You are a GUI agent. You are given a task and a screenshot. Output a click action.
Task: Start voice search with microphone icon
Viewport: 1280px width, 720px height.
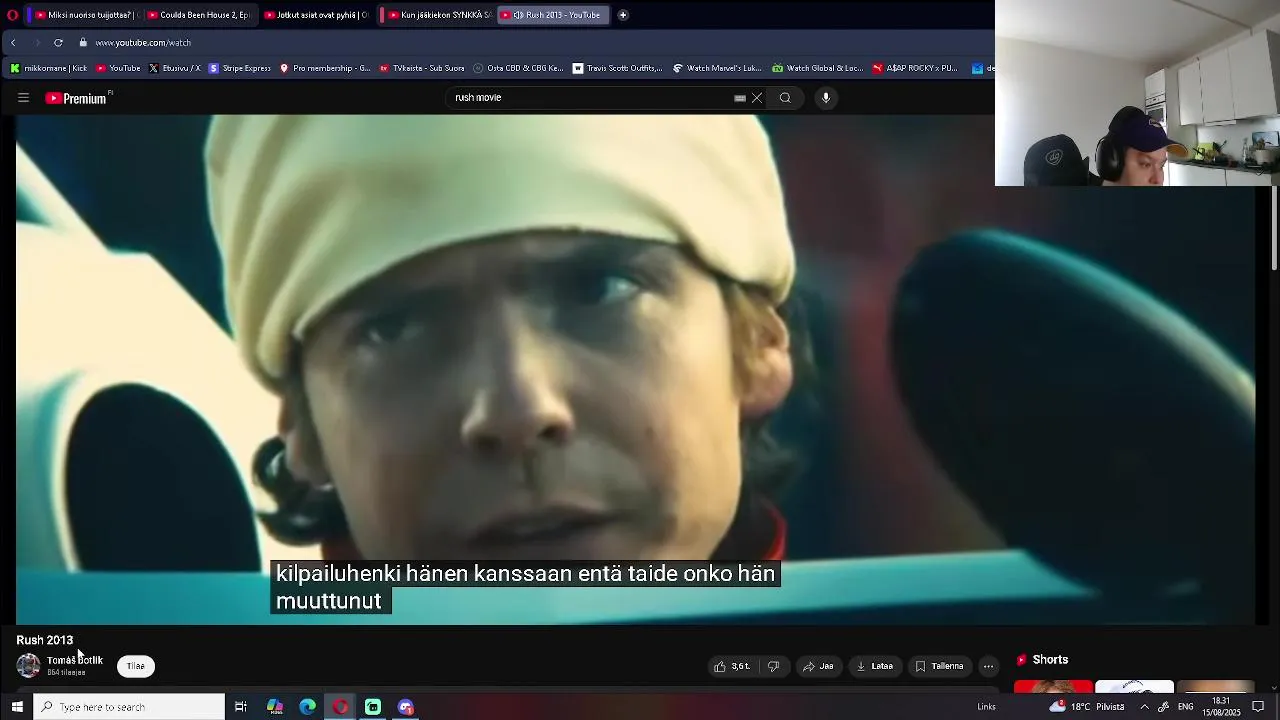tap(826, 98)
